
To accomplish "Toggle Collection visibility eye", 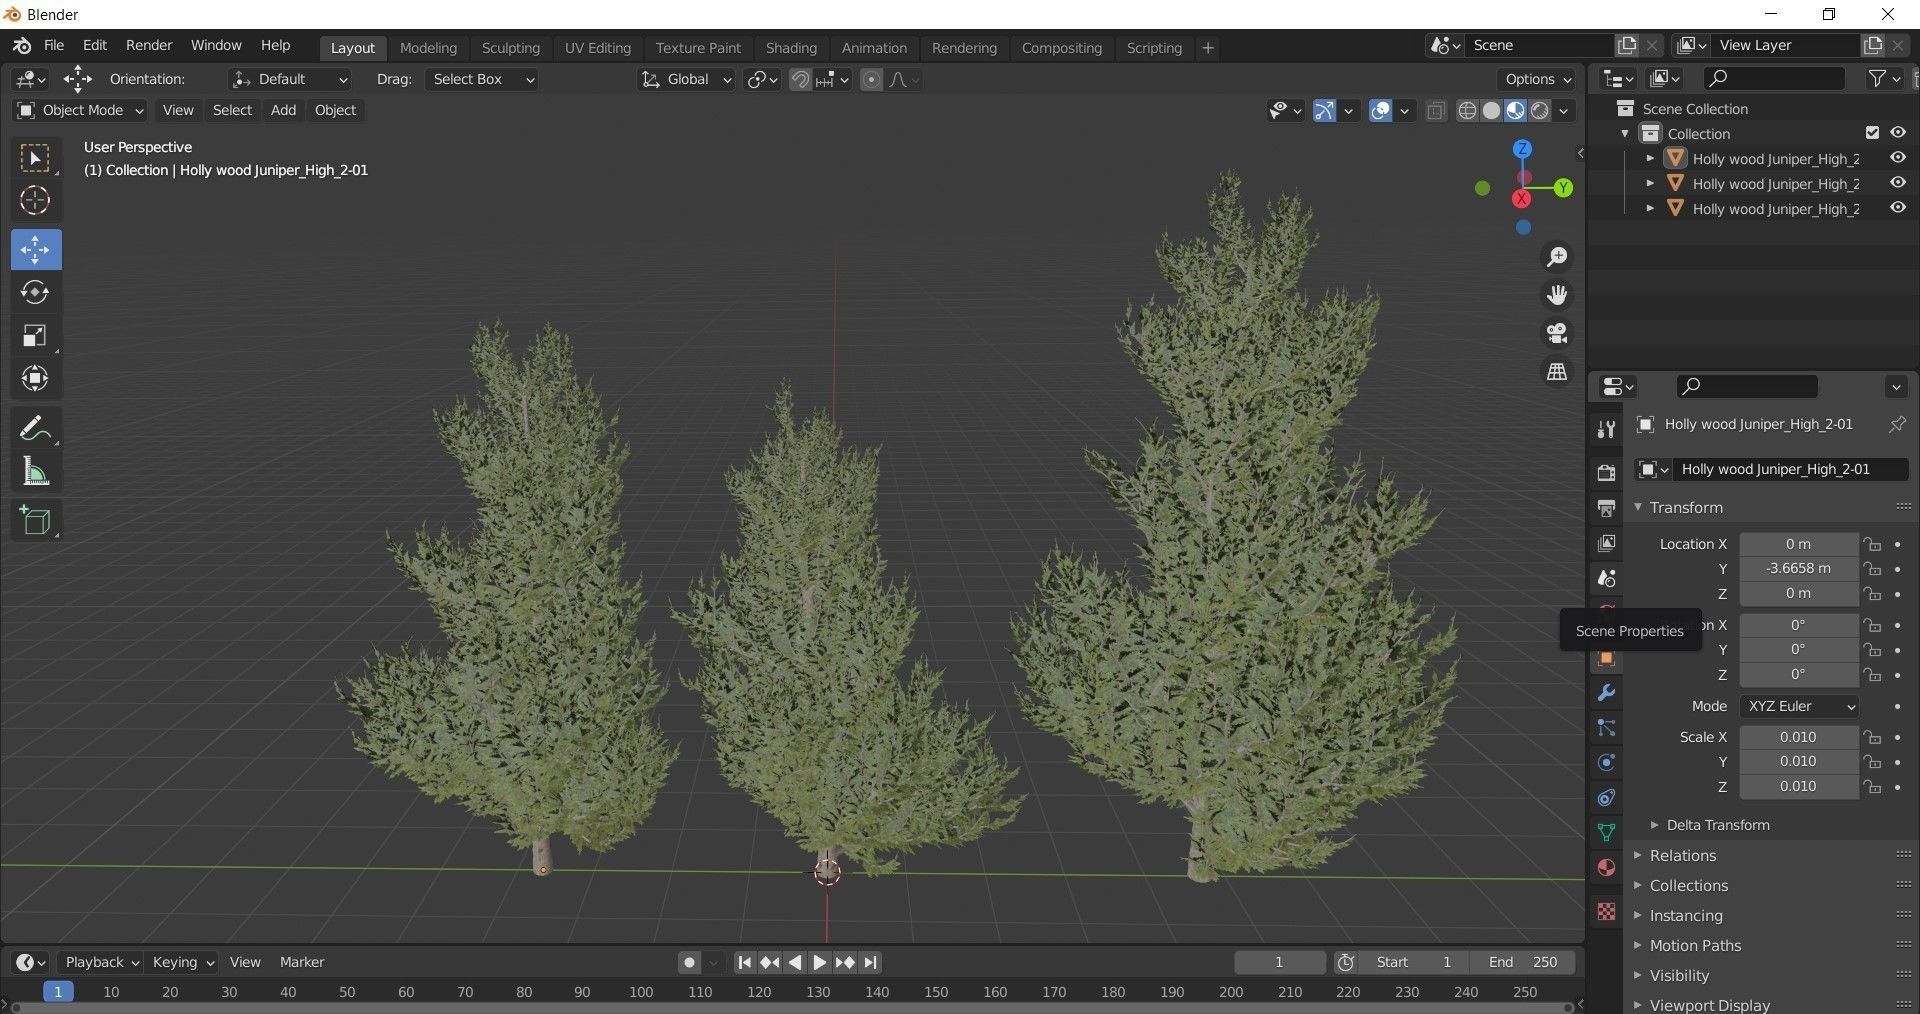I will [1897, 133].
